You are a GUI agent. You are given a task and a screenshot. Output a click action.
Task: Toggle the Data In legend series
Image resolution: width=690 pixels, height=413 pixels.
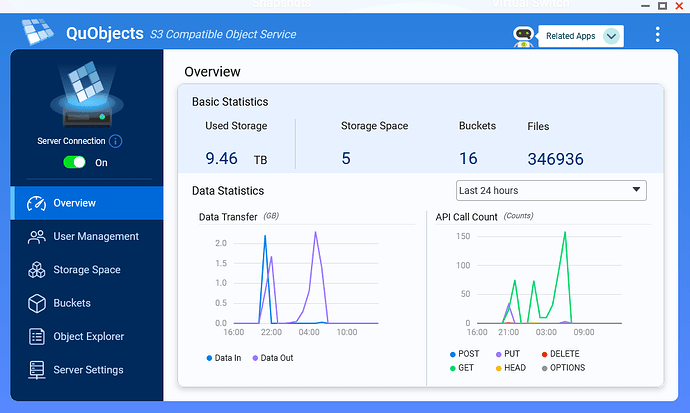coord(224,357)
